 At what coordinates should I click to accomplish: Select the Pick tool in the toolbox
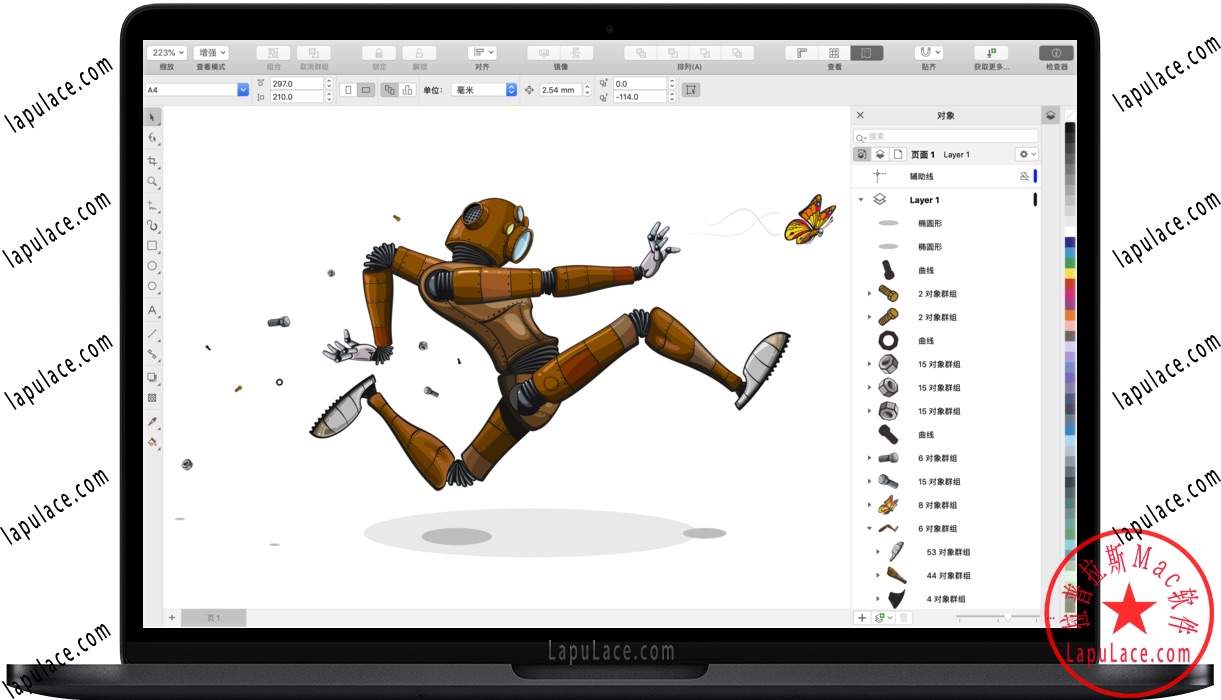point(151,116)
